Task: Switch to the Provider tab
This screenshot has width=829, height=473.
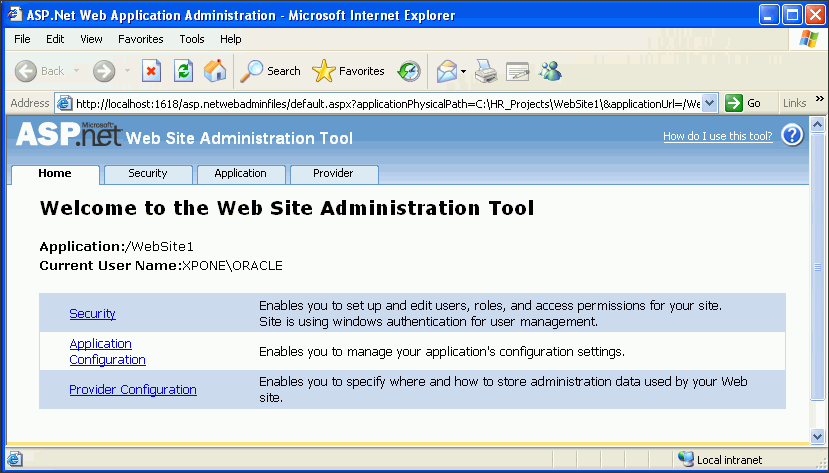Action: pos(333,174)
